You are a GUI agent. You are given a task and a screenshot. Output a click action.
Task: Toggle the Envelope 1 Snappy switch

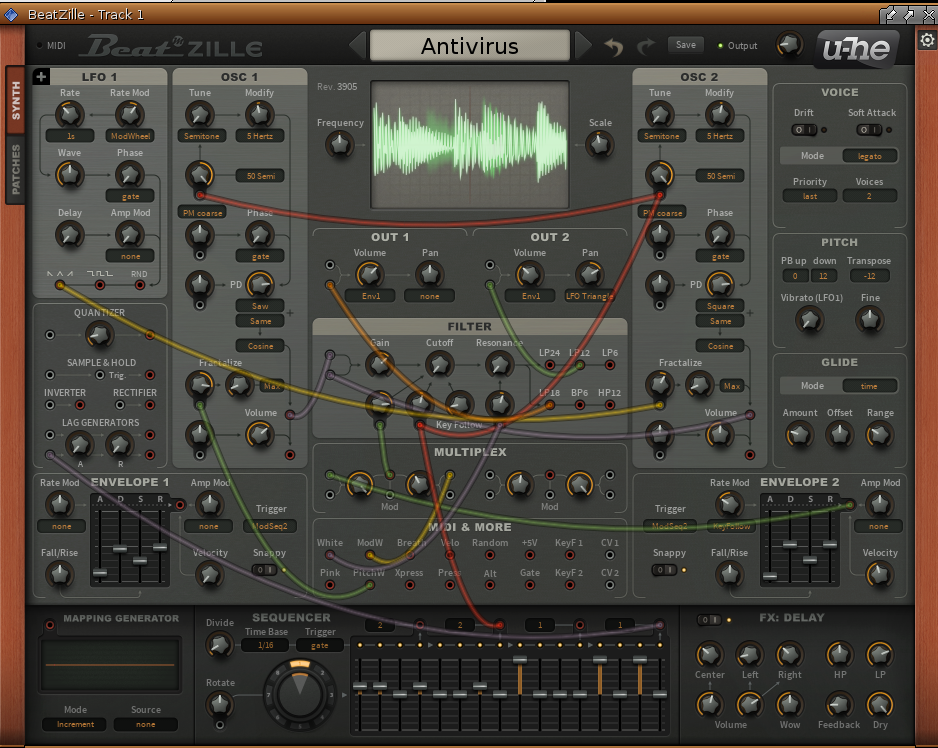264,570
